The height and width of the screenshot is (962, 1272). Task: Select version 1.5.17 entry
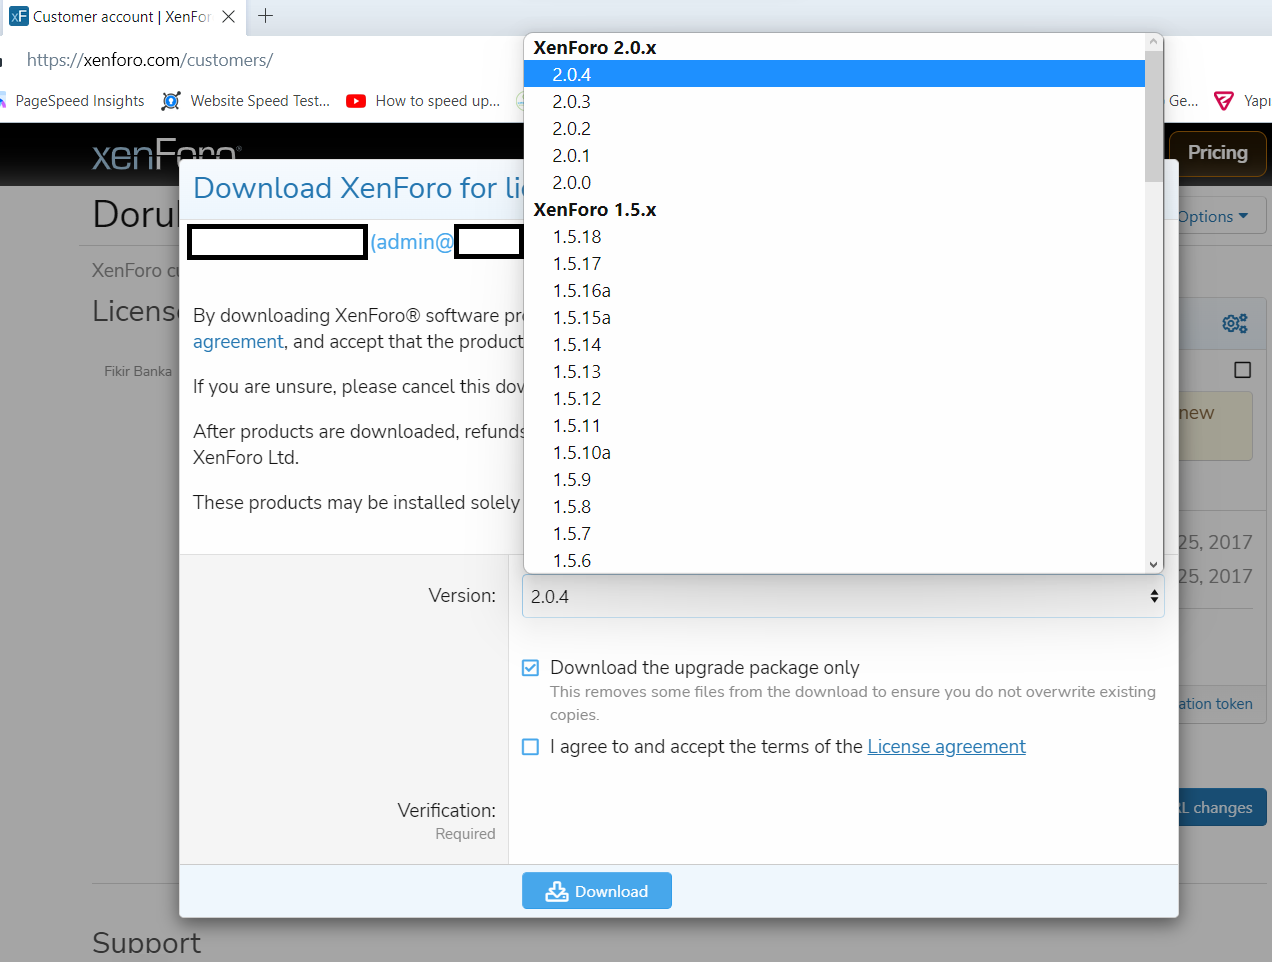coord(834,263)
